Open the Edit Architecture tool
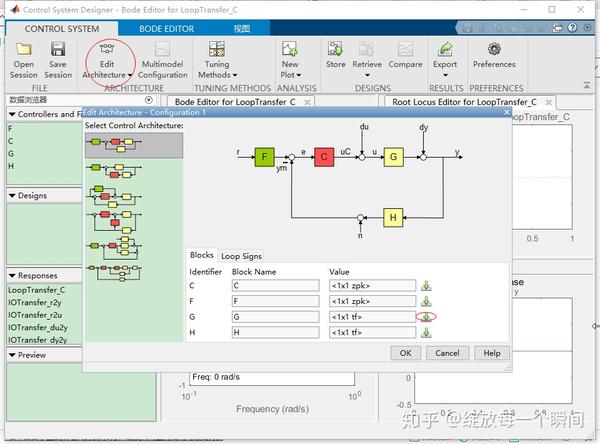600x444 pixels. [x=107, y=60]
